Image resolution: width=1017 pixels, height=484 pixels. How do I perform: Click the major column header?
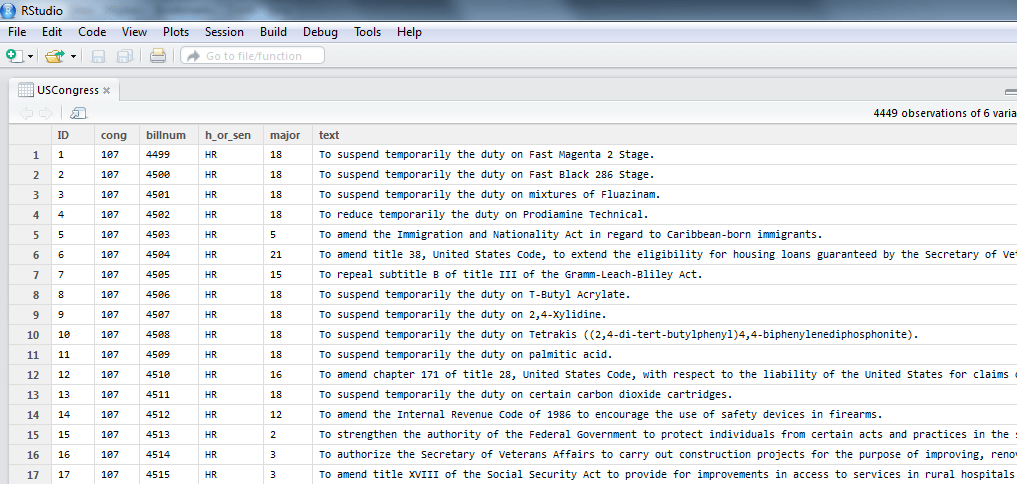coord(288,135)
